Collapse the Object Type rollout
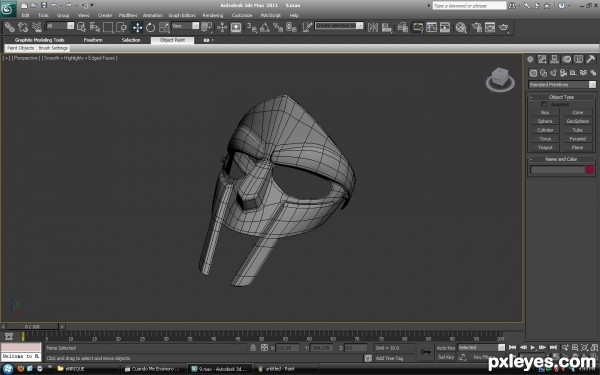Viewport: 600px width, 375px height. [x=561, y=97]
